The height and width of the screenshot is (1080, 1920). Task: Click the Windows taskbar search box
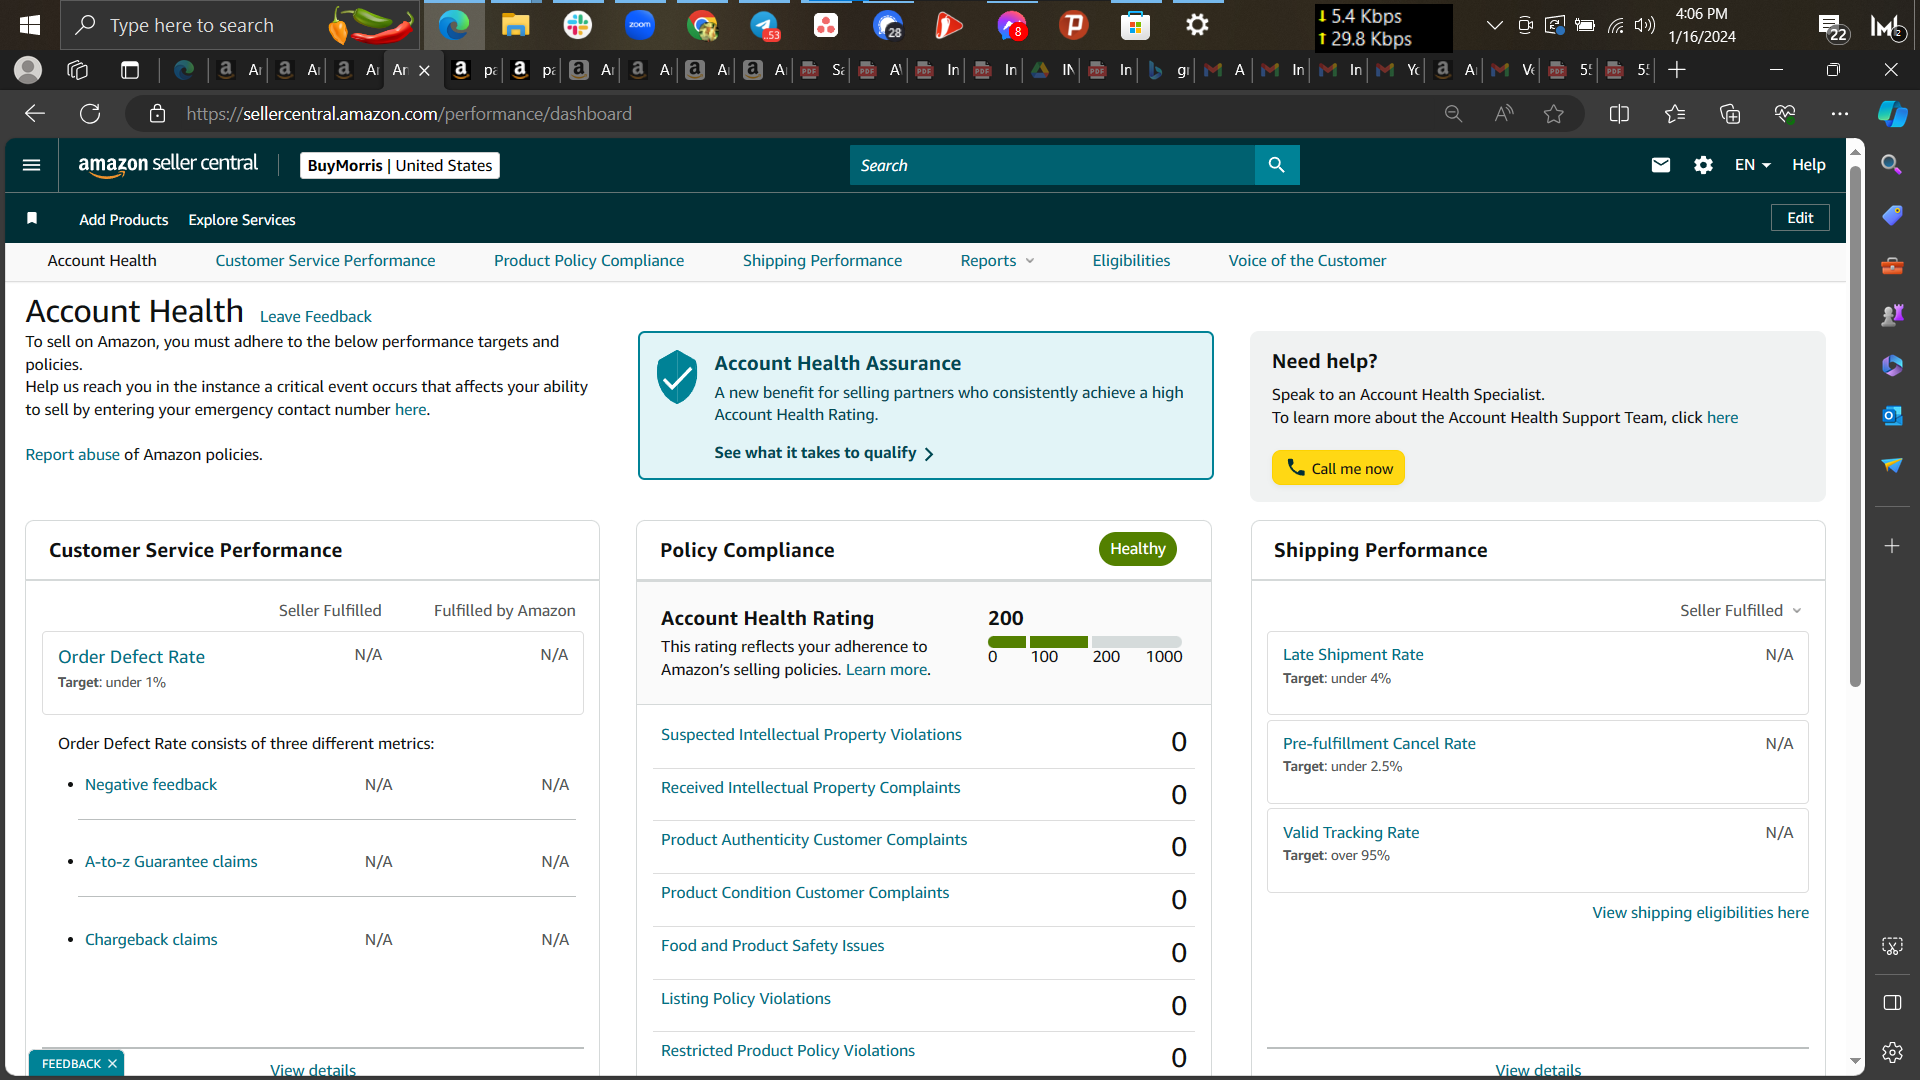pos(240,25)
